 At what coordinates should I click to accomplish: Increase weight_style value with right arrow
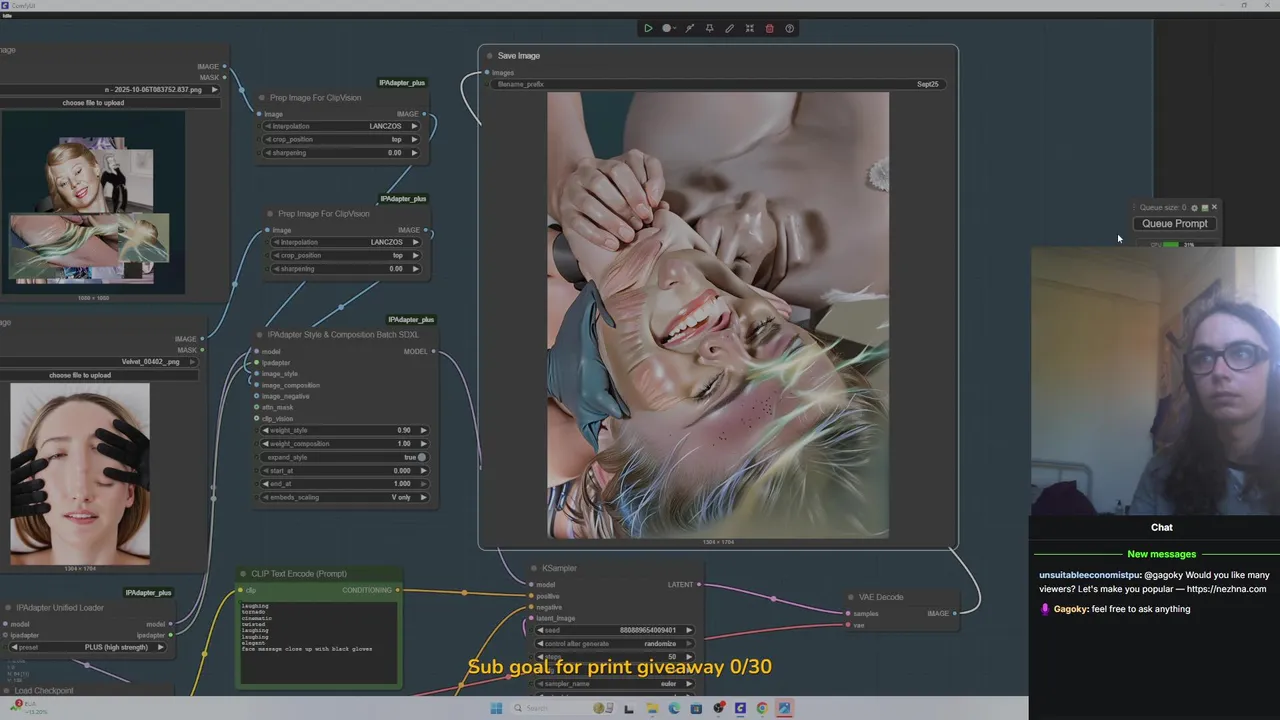pos(423,430)
